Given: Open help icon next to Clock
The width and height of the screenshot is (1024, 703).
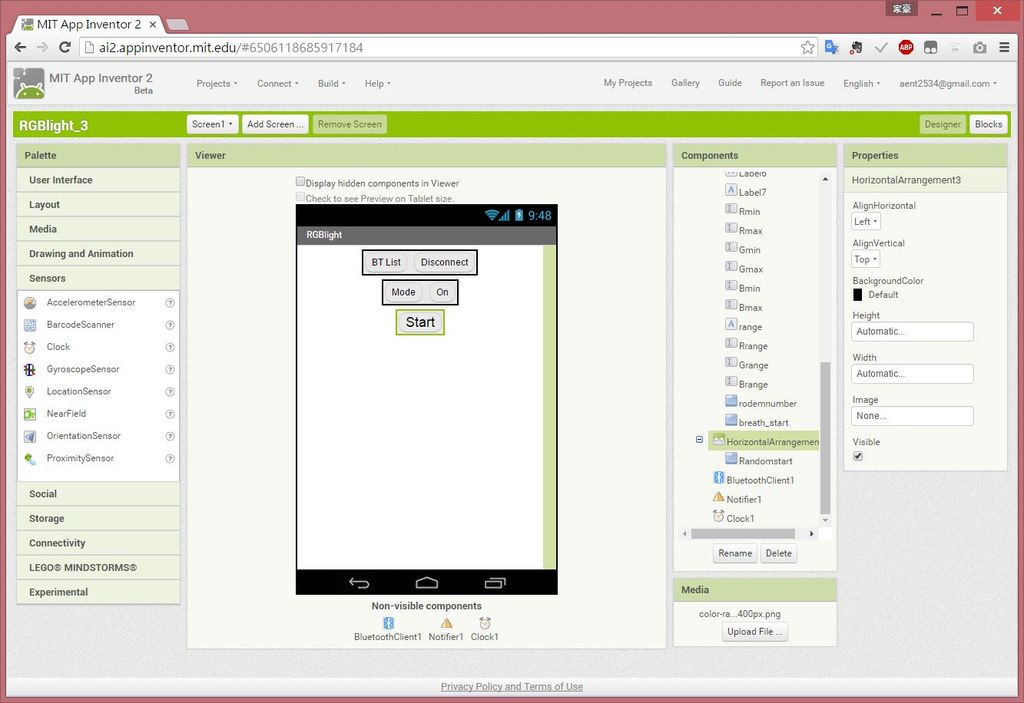Looking at the screenshot, I should (170, 347).
